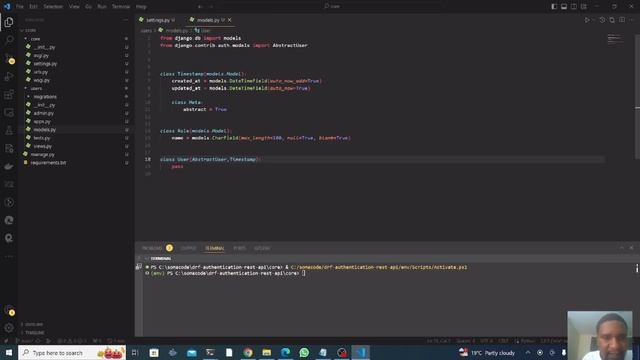Open the Help menu

tap(141, 7)
